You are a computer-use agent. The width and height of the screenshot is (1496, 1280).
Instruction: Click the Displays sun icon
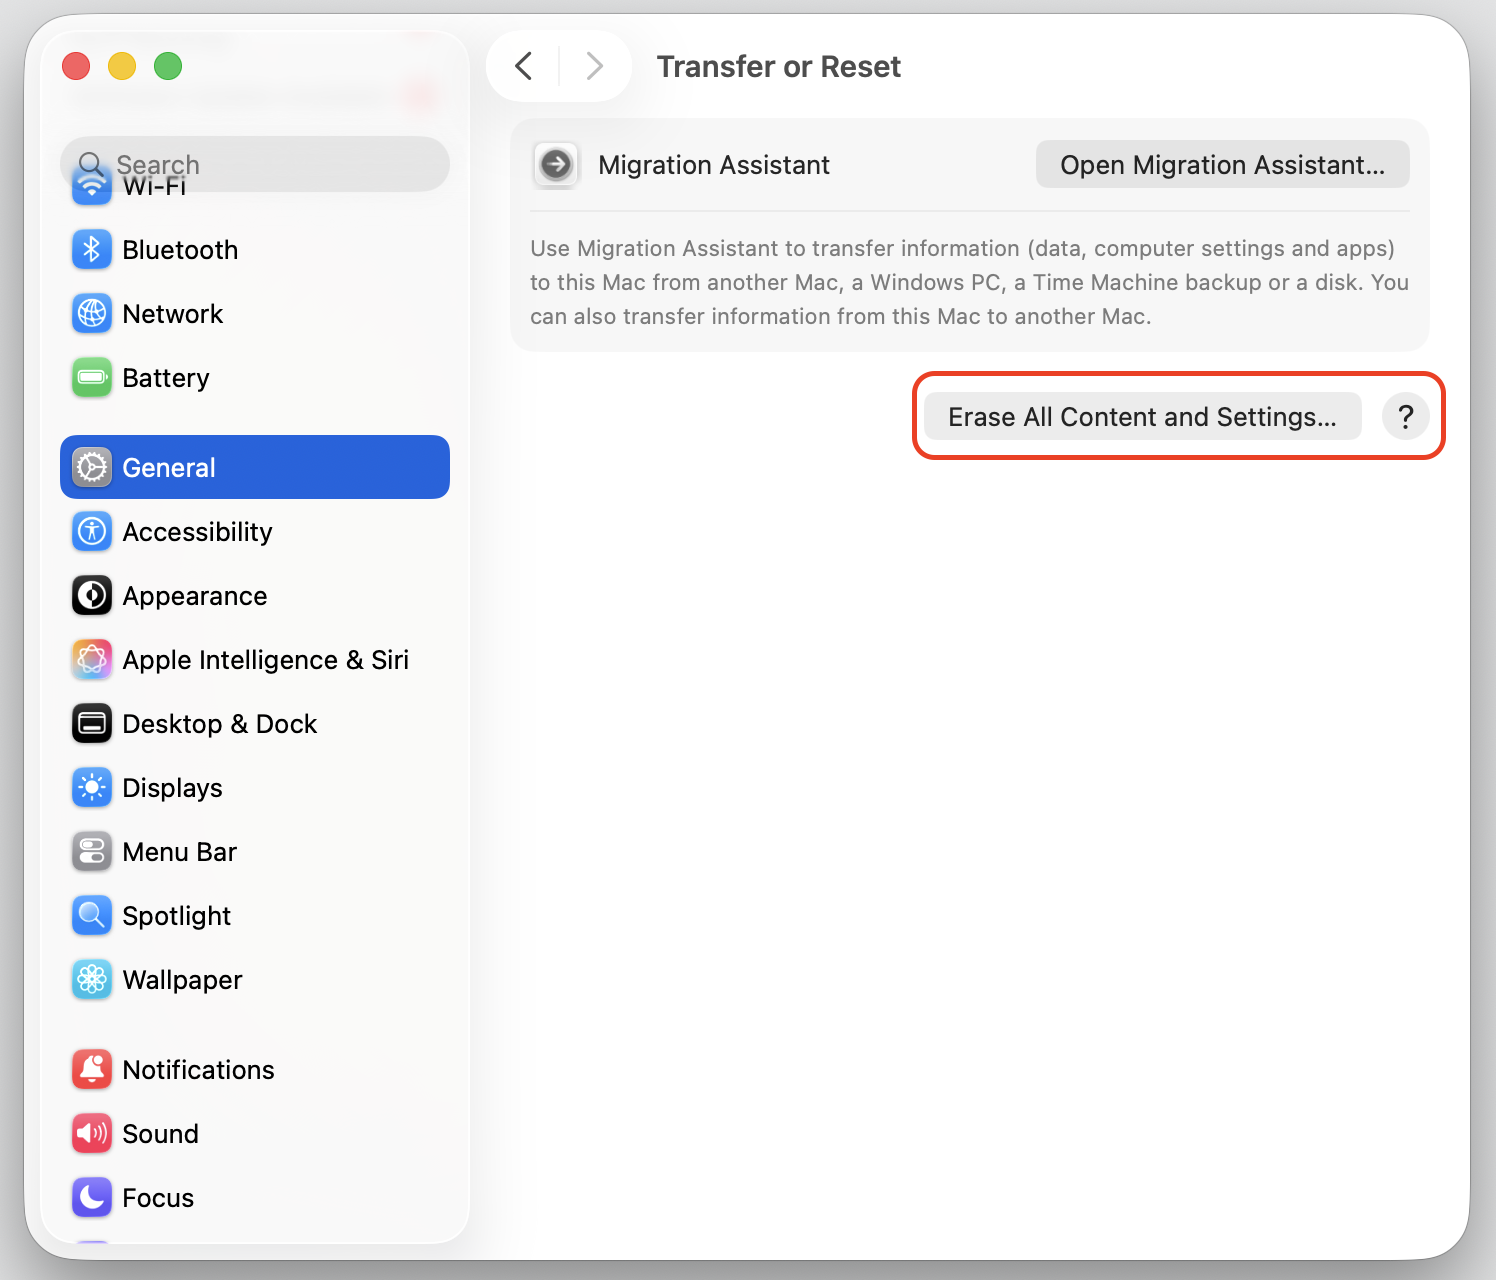coord(92,788)
